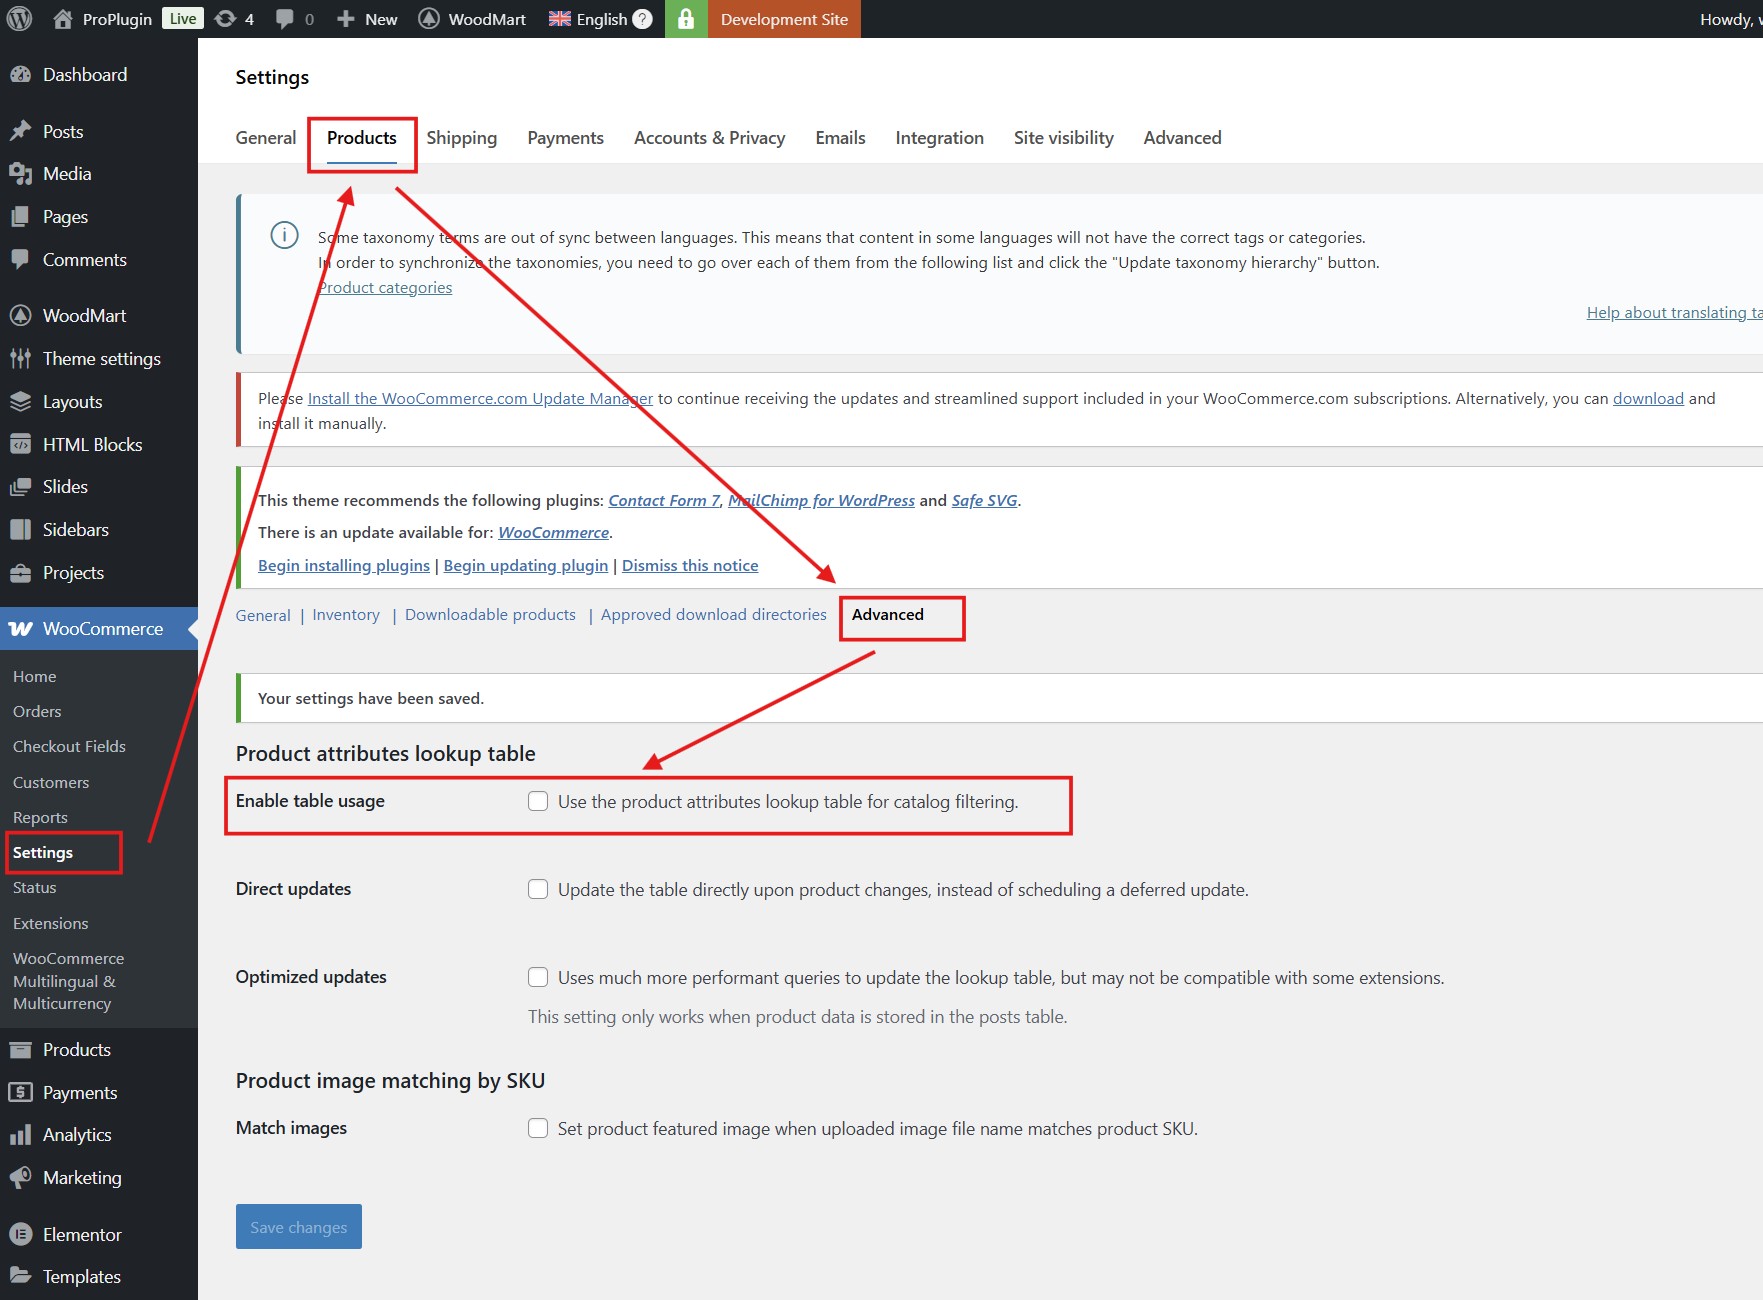Viewport: 1763px width, 1300px height.
Task: Click the WoodMart sidebar logo icon
Action: click(21, 316)
